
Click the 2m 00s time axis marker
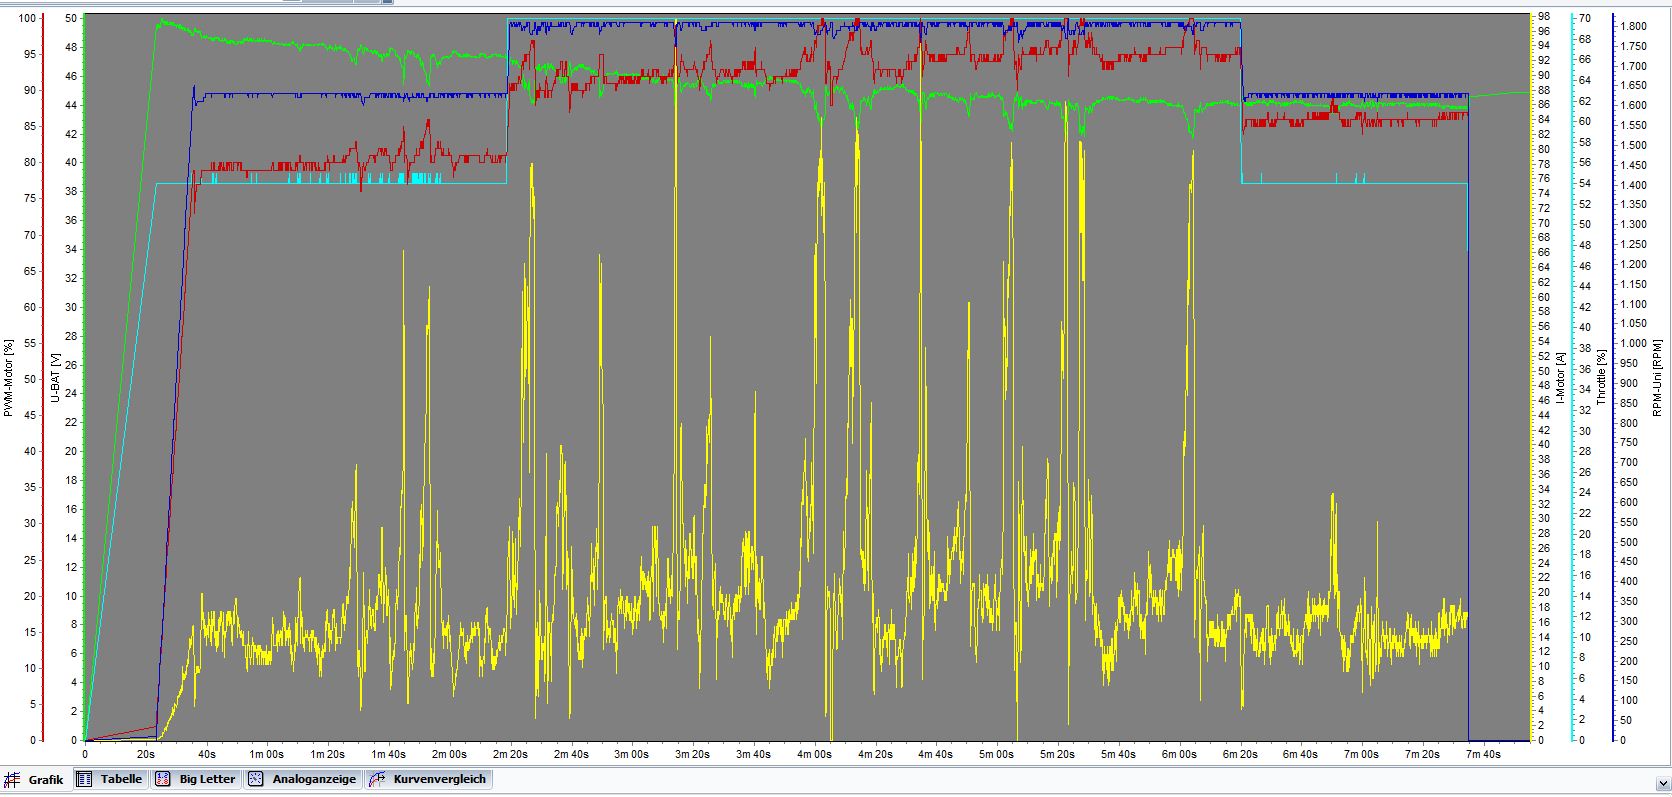[449, 755]
